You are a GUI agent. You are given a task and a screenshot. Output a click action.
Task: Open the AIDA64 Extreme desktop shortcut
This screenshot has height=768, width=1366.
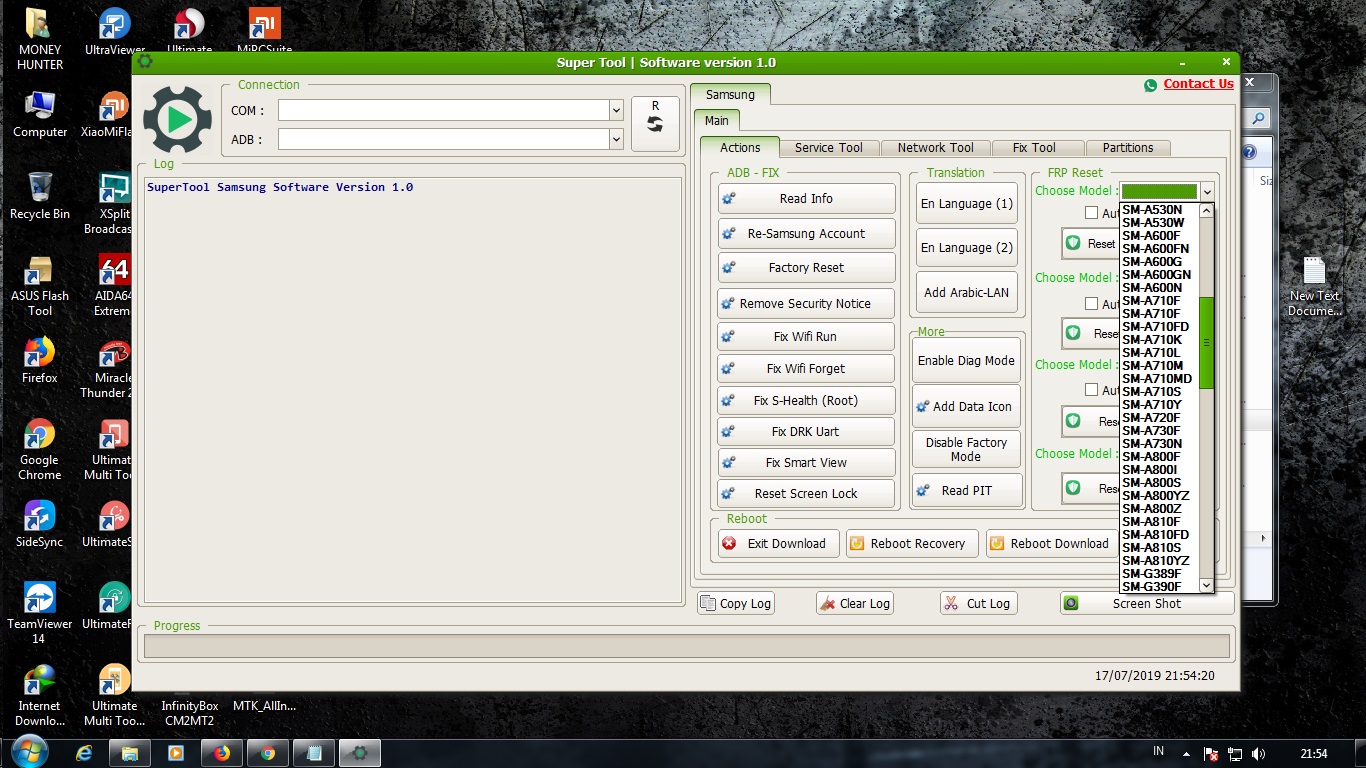113,286
